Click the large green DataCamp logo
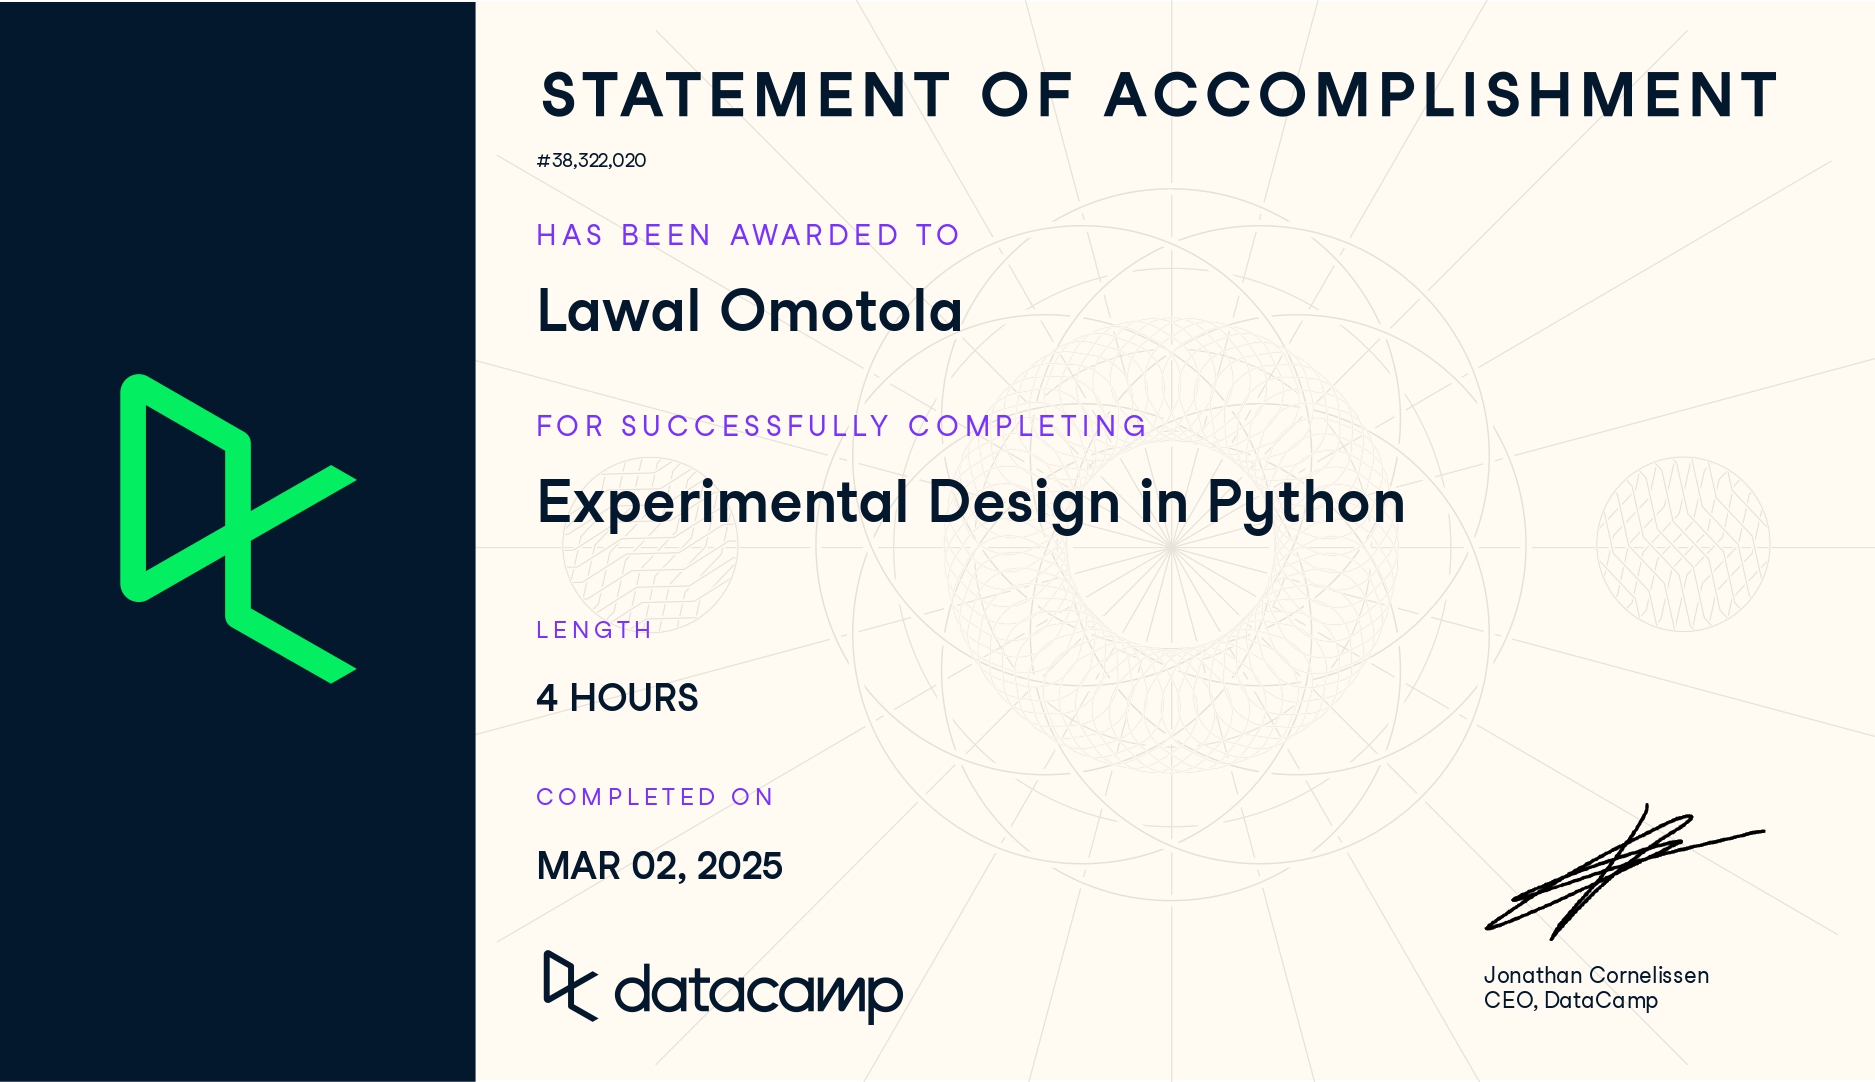This screenshot has width=1875, height=1082. click(x=238, y=529)
